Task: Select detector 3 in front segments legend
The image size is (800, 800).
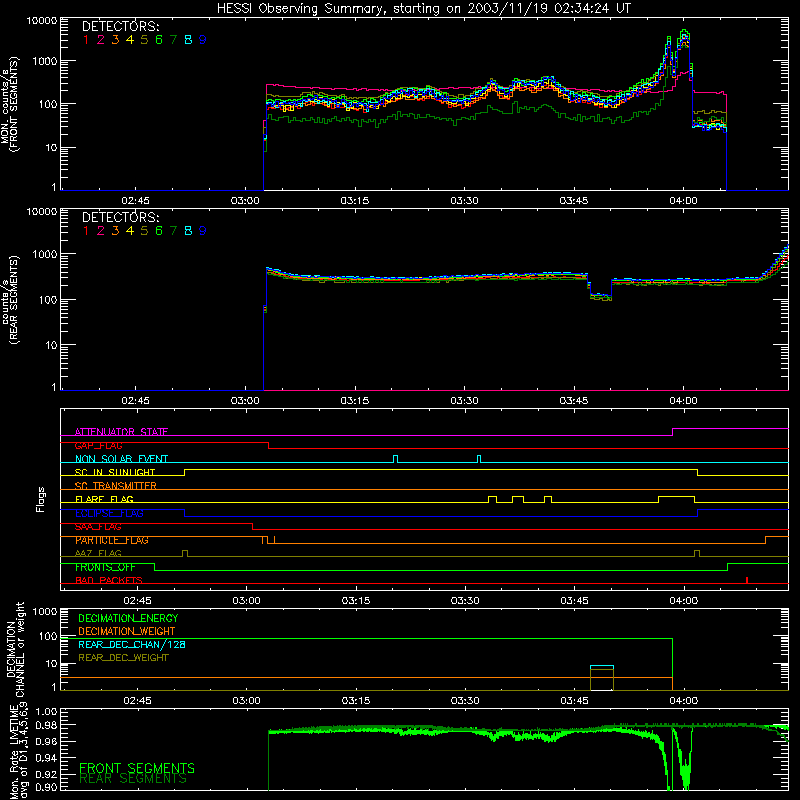Action: click(x=115, y=40)
